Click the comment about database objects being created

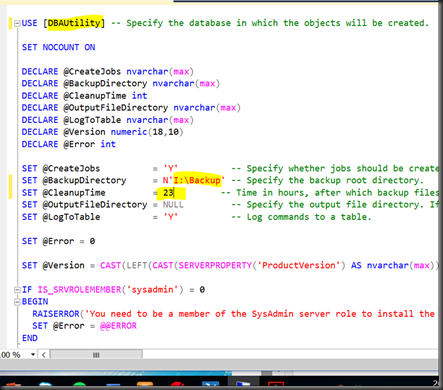coord(269,23)
